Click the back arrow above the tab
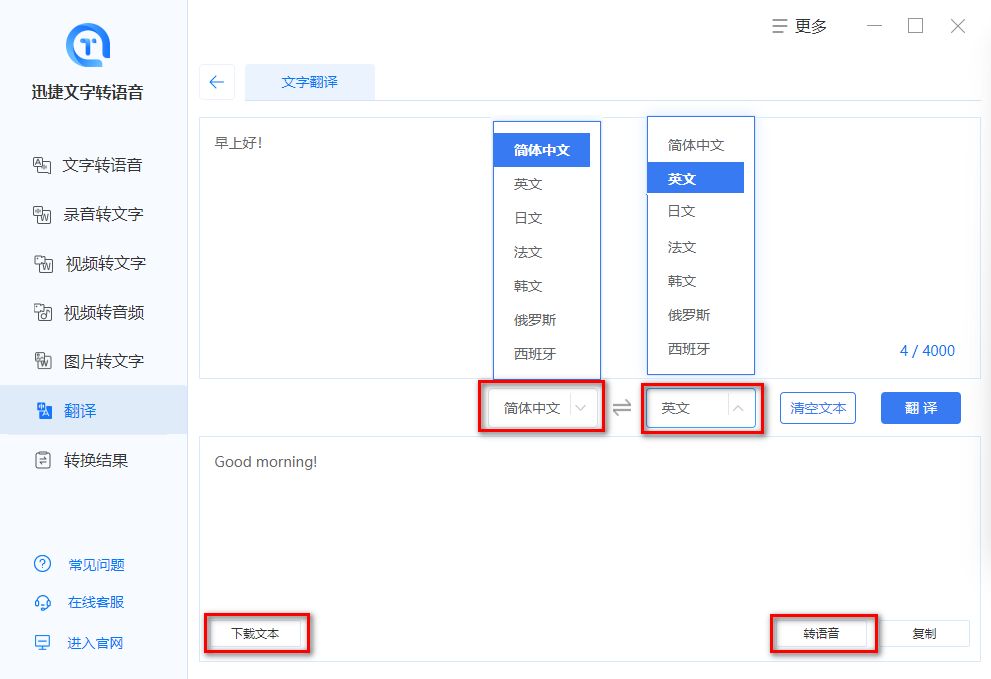The width and height of the screenshot is (991, 679). pos(217,82)
